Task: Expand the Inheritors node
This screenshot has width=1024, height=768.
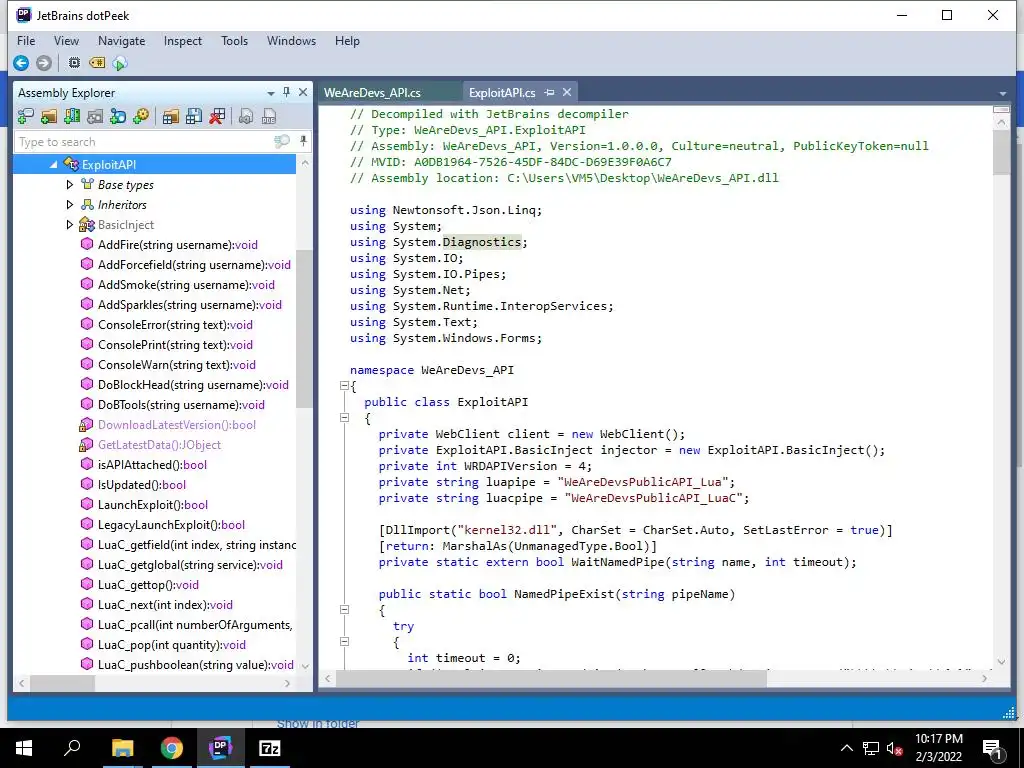Action: [x=70, y=204]
